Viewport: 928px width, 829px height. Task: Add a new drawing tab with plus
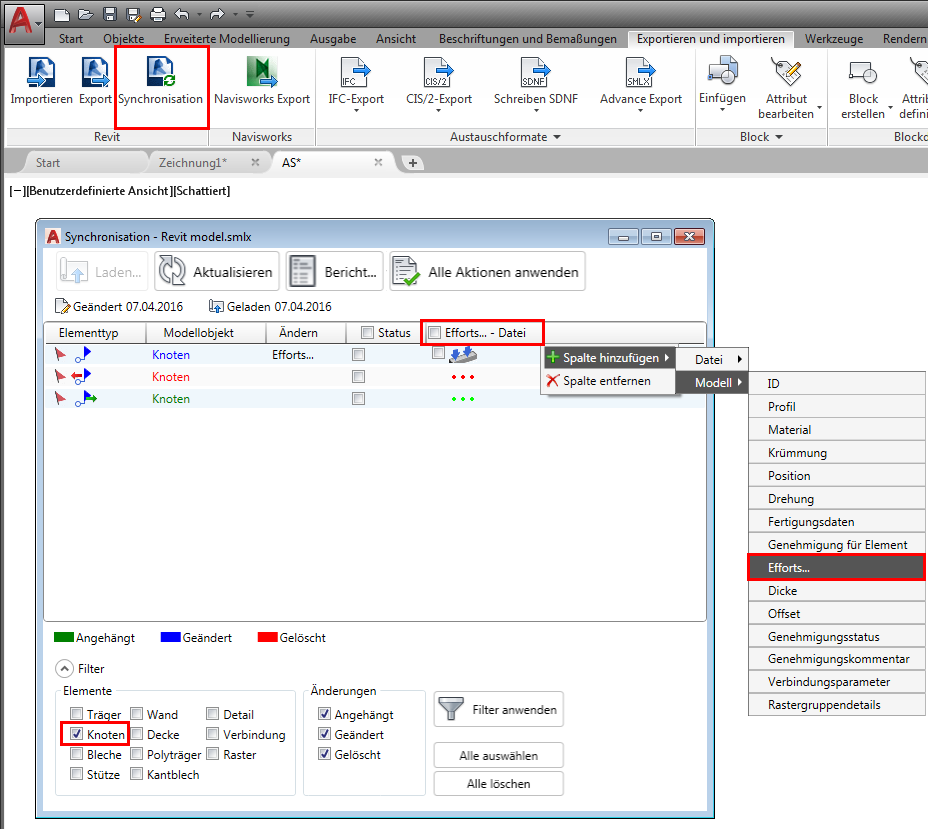pos(413,163)
